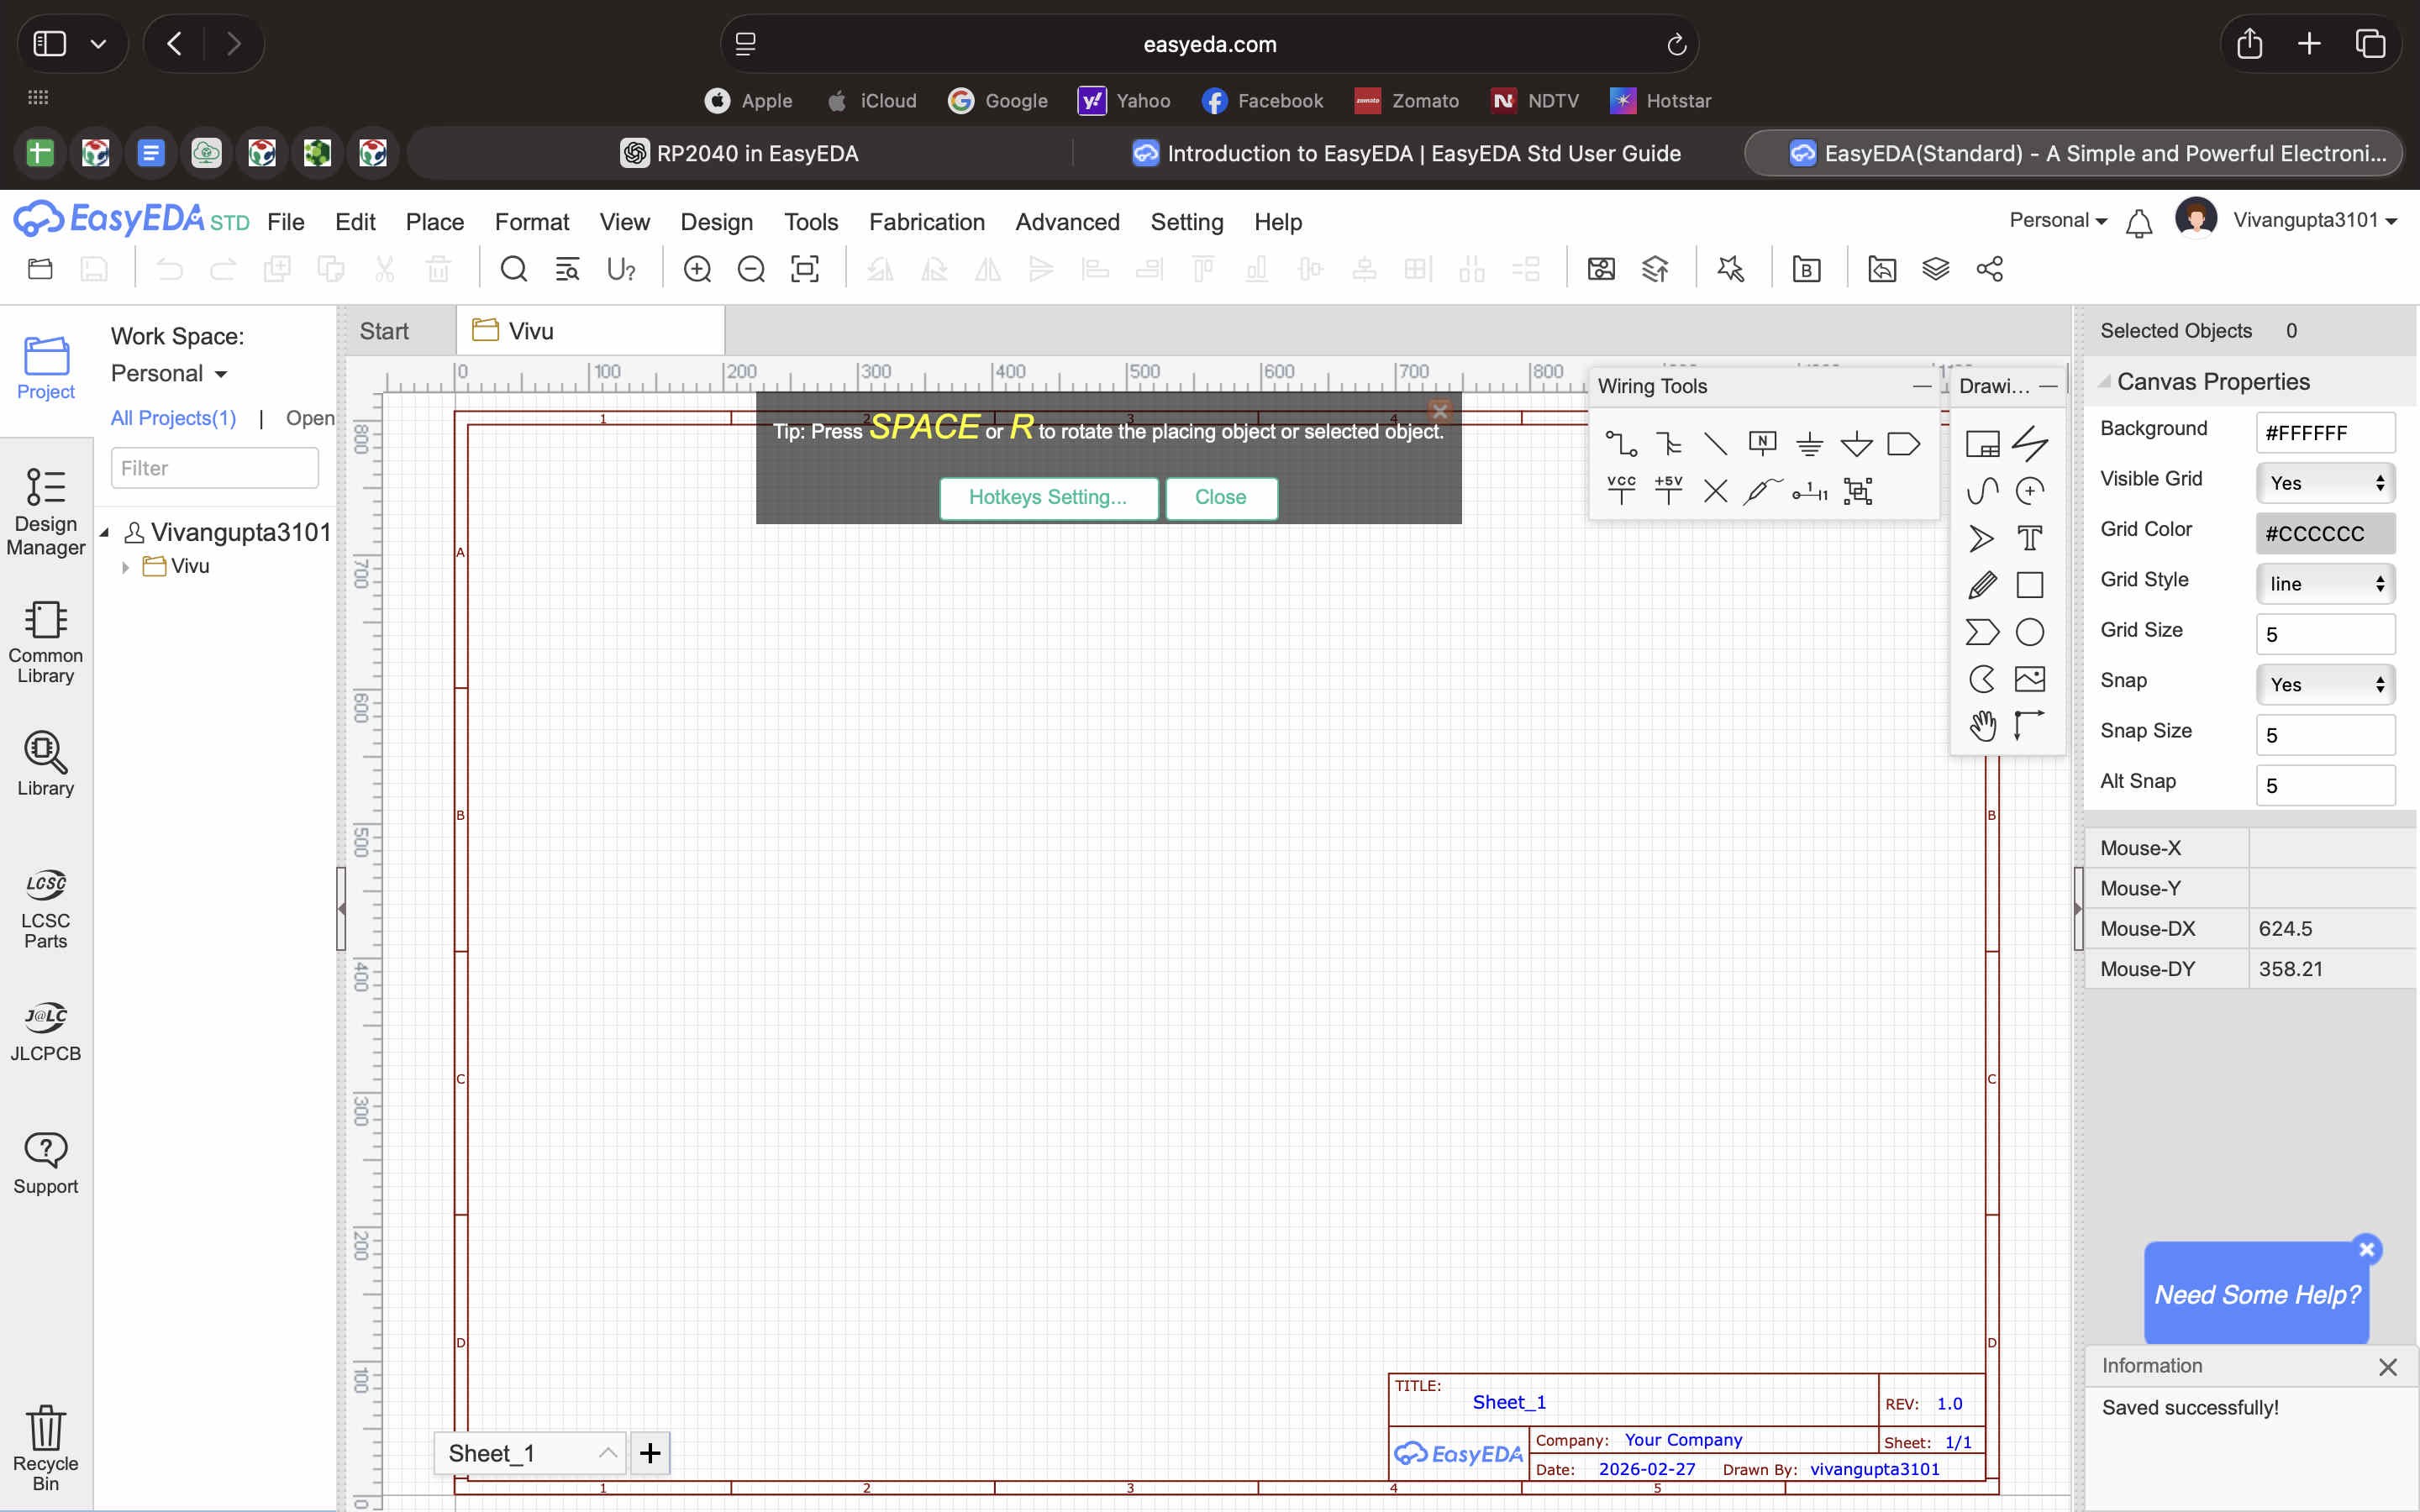Image resolution: width=2420 pixels, height=1512 pixels.
Task: Click the Net Label wiring tool
Action: [x=1761, y=443]
